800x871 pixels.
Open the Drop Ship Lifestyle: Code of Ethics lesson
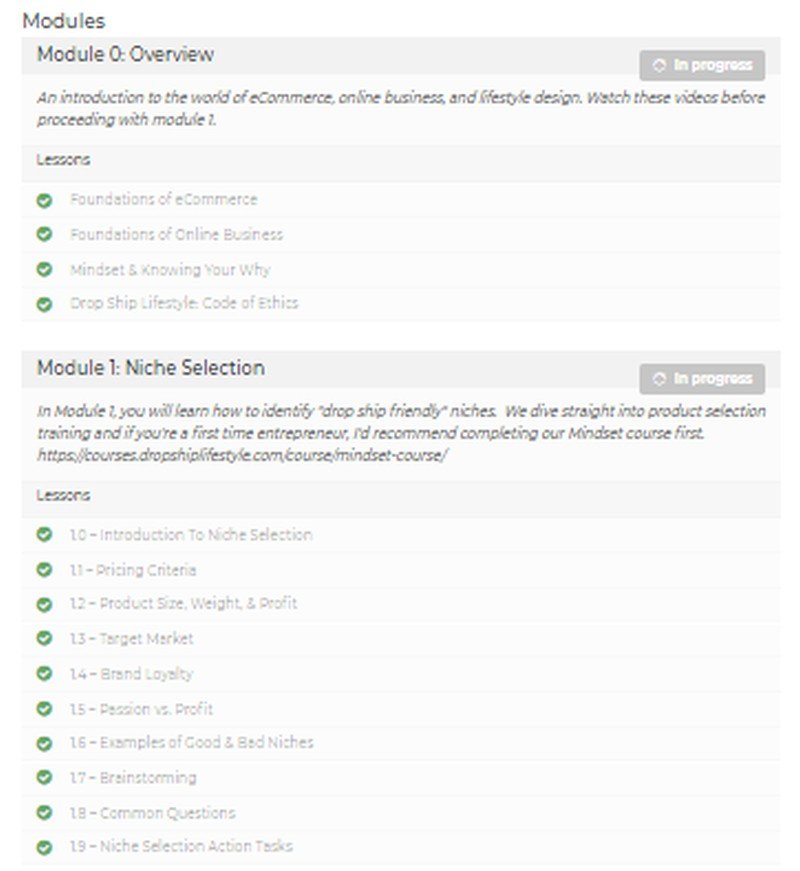tap(184, 304)
